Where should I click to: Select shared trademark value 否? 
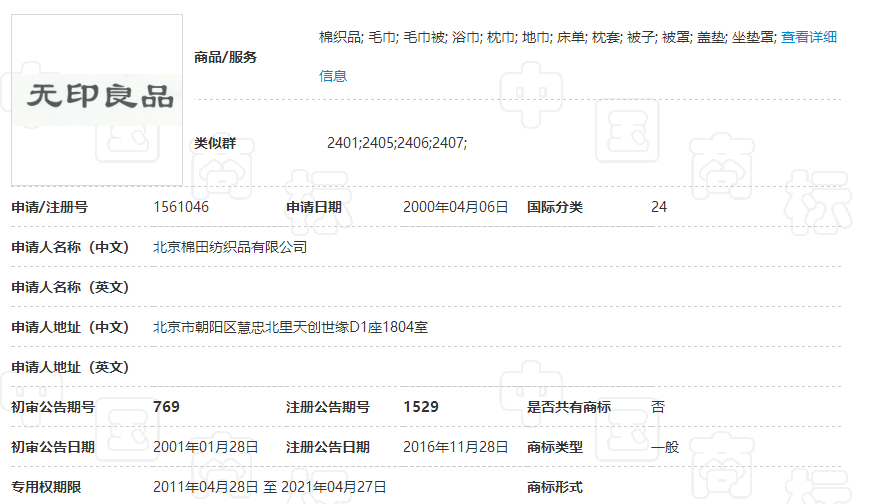(658, 407)
